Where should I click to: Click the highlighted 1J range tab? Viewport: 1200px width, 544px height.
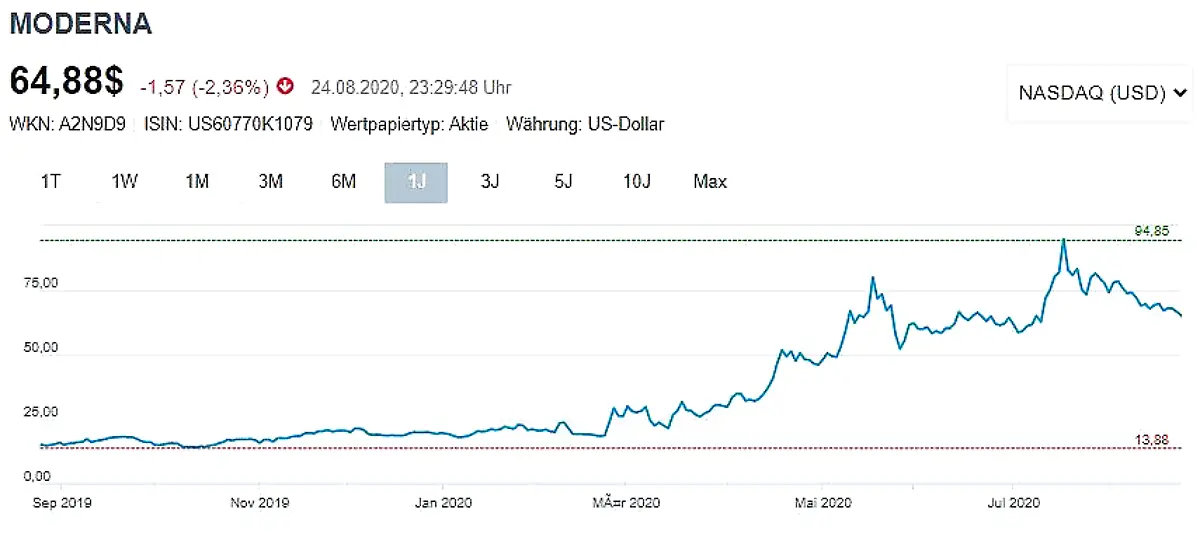[x=416, y=182]
